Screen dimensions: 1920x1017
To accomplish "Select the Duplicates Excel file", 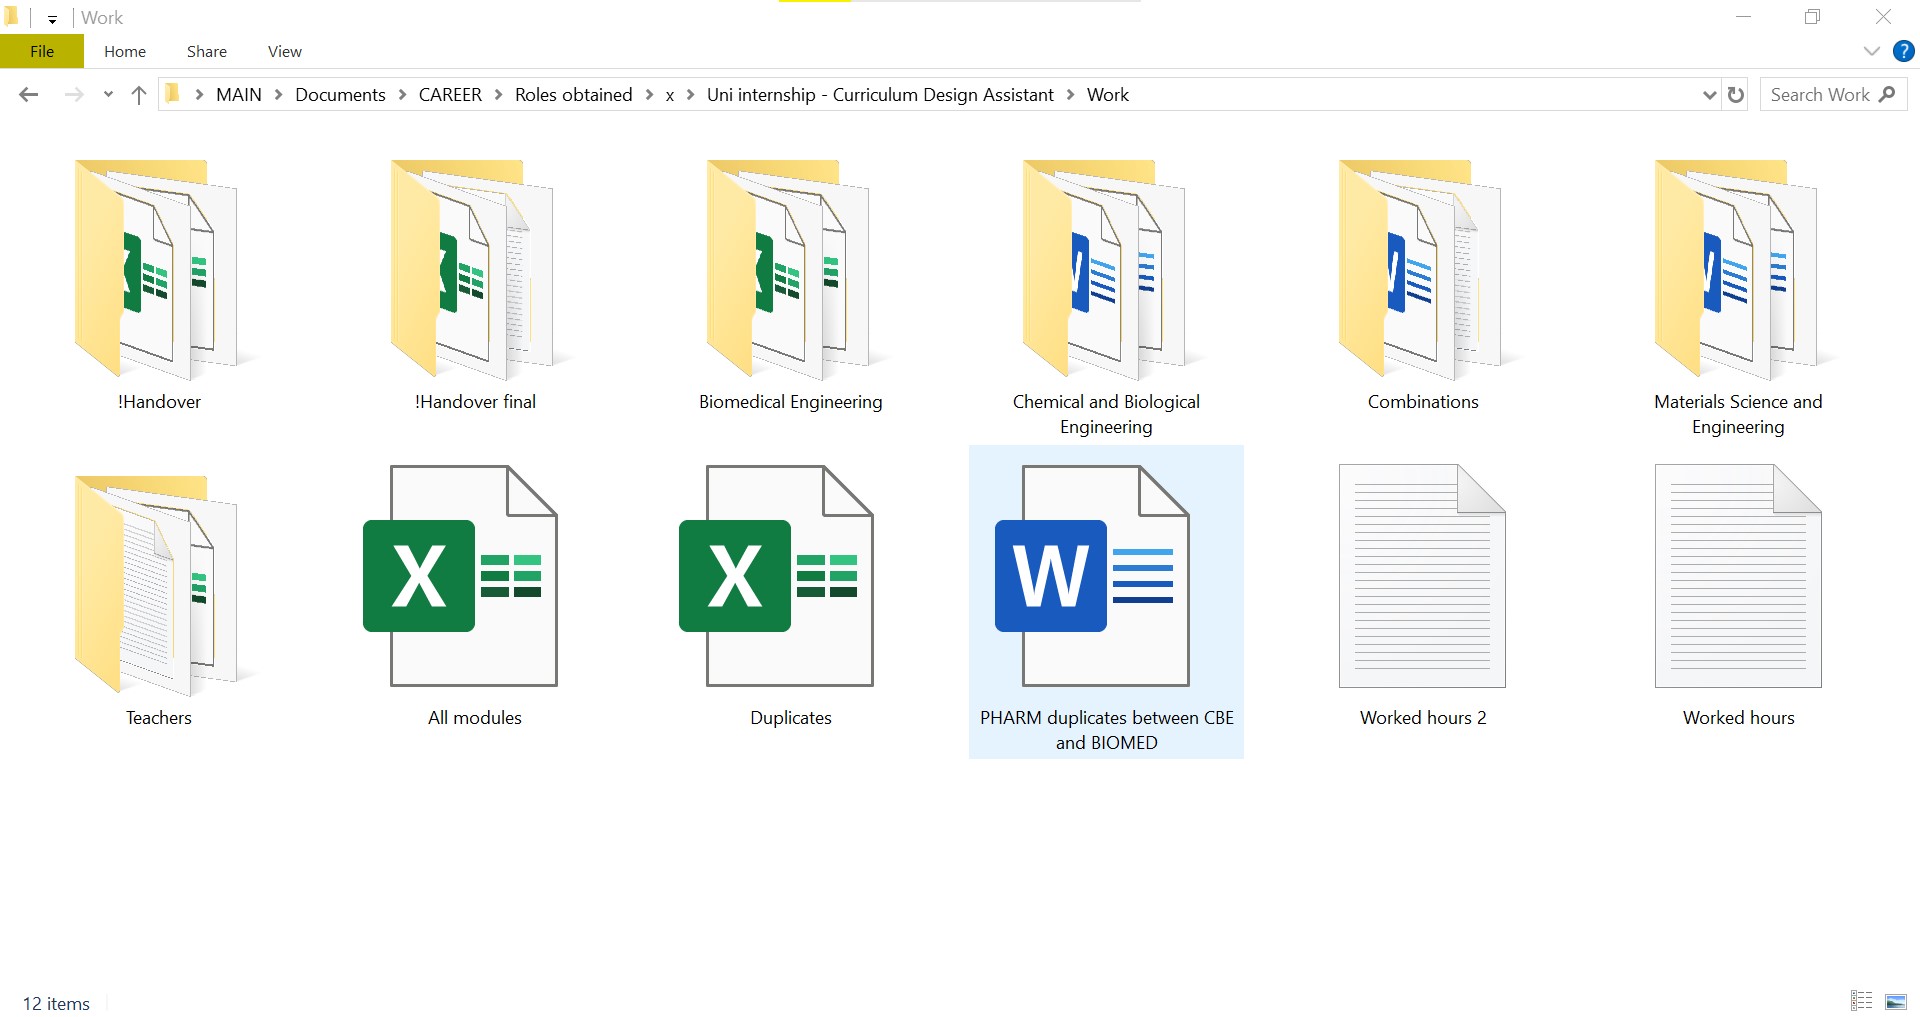I will (777, 576).
